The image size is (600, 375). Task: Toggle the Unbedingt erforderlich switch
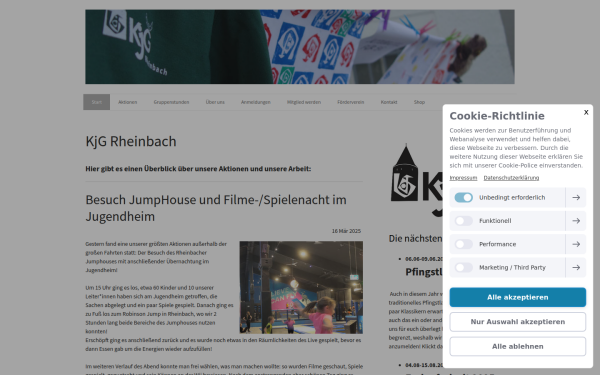(x=463, y=197)
